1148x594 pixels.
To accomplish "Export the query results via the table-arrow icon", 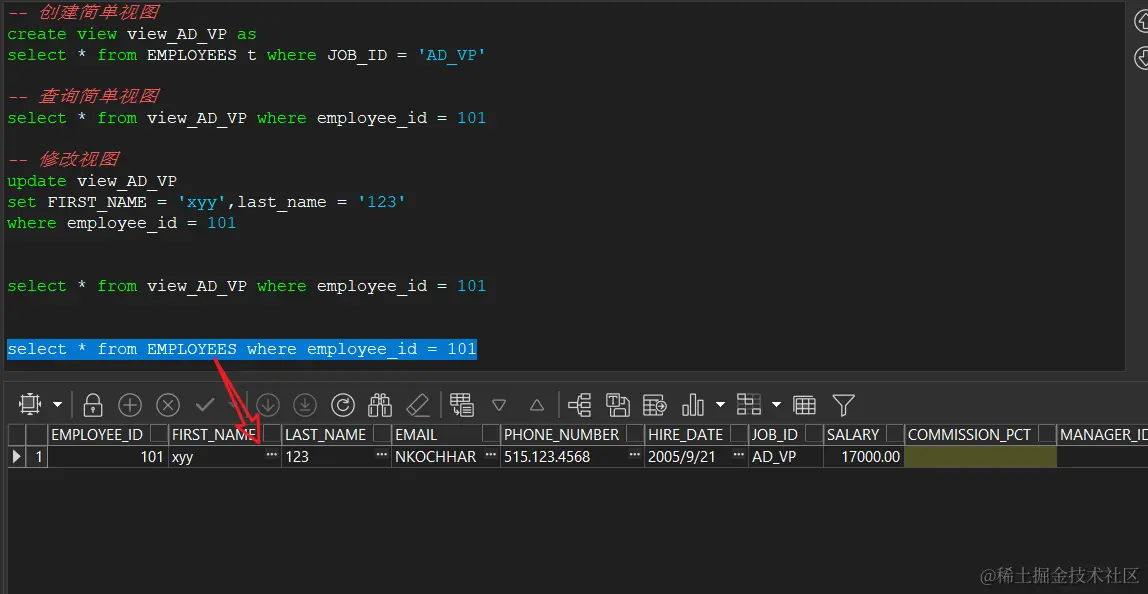I will [655, 404].
